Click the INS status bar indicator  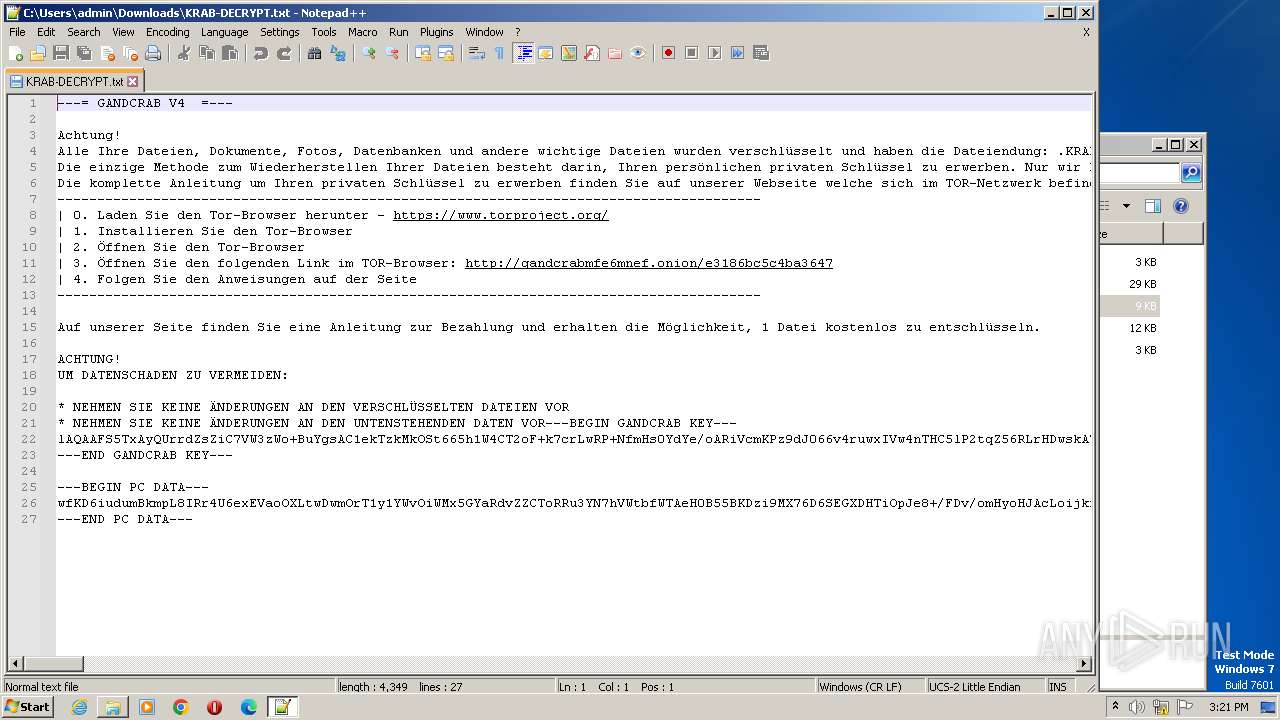point(1057,687)
